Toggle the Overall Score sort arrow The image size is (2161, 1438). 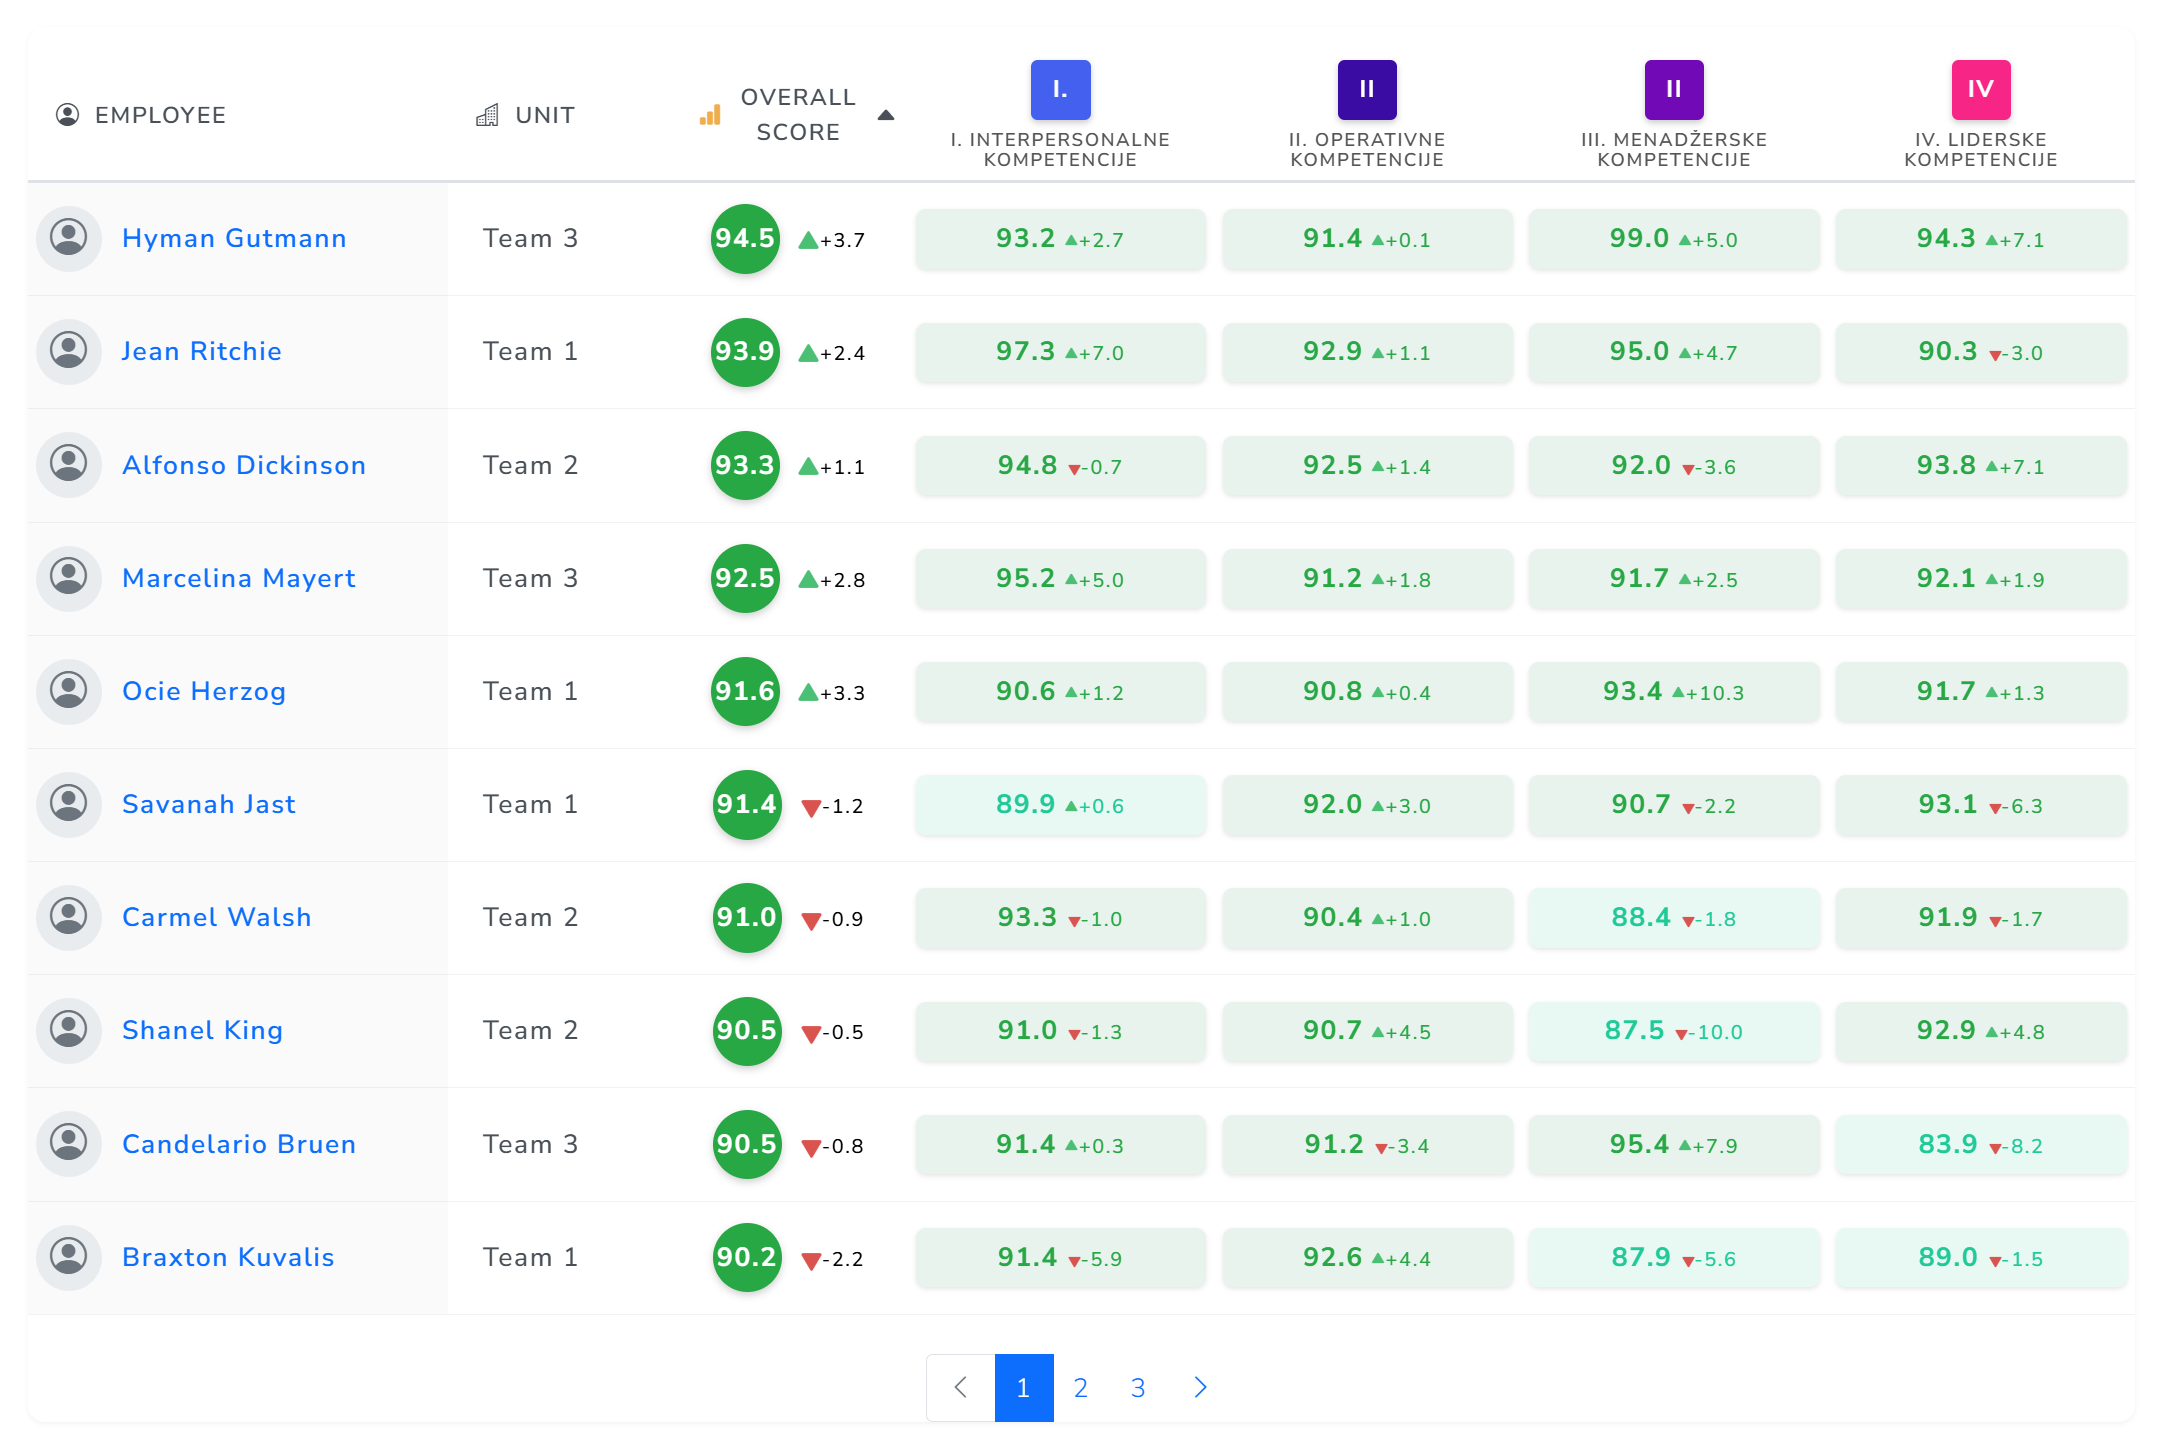(885, 115)
